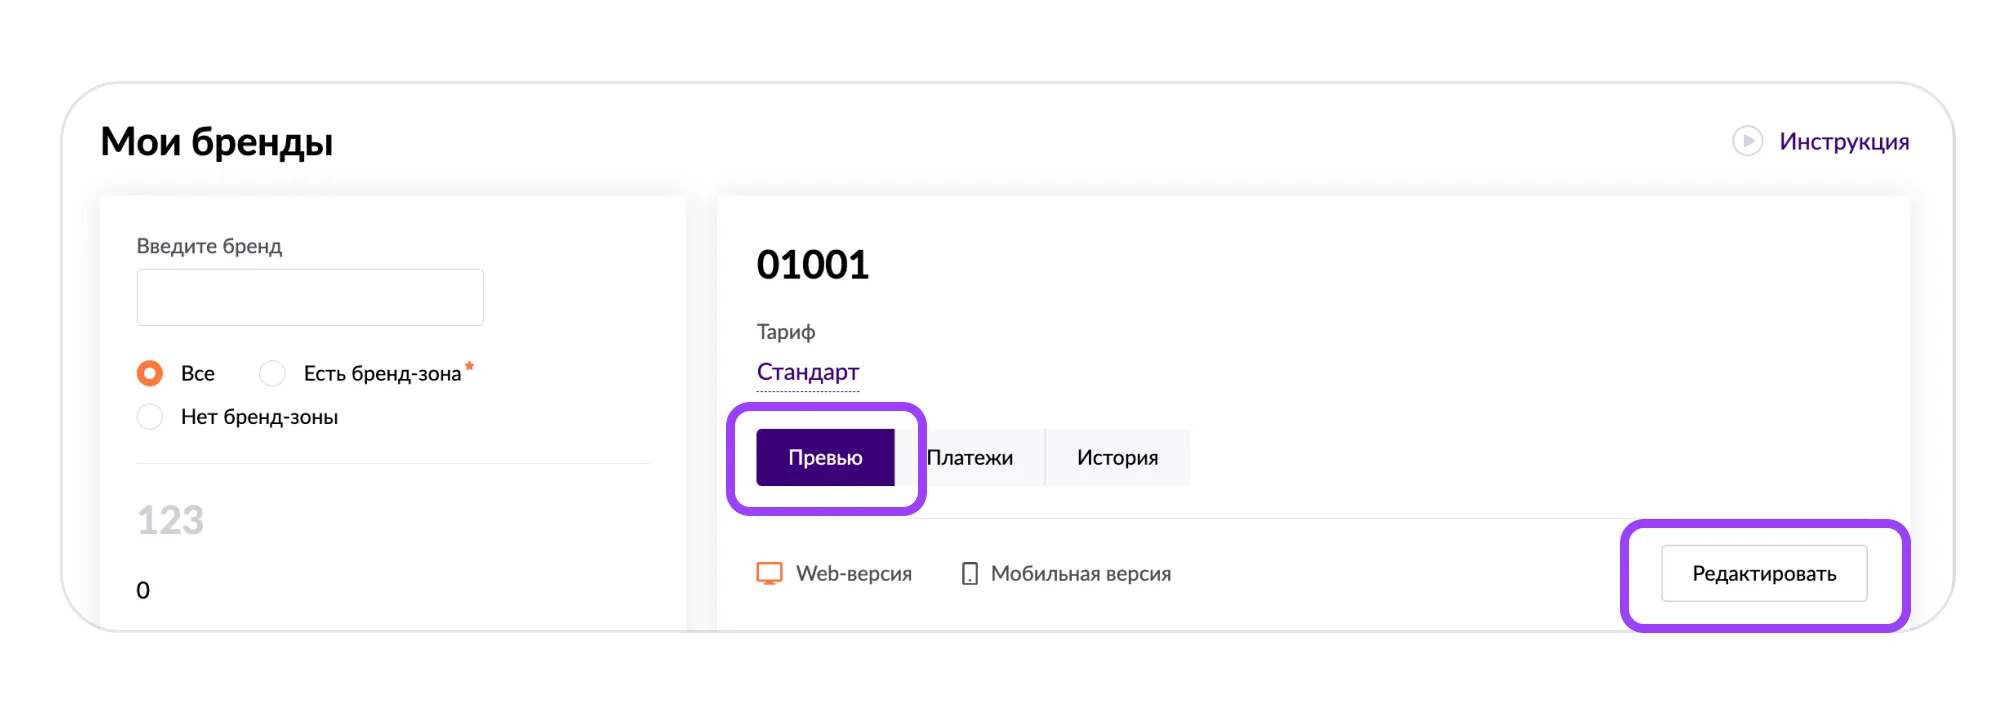The width and height of the screenshot is (2016, 714).
Task: Click the phone icon for Мобильная версия
Action: 969,574
